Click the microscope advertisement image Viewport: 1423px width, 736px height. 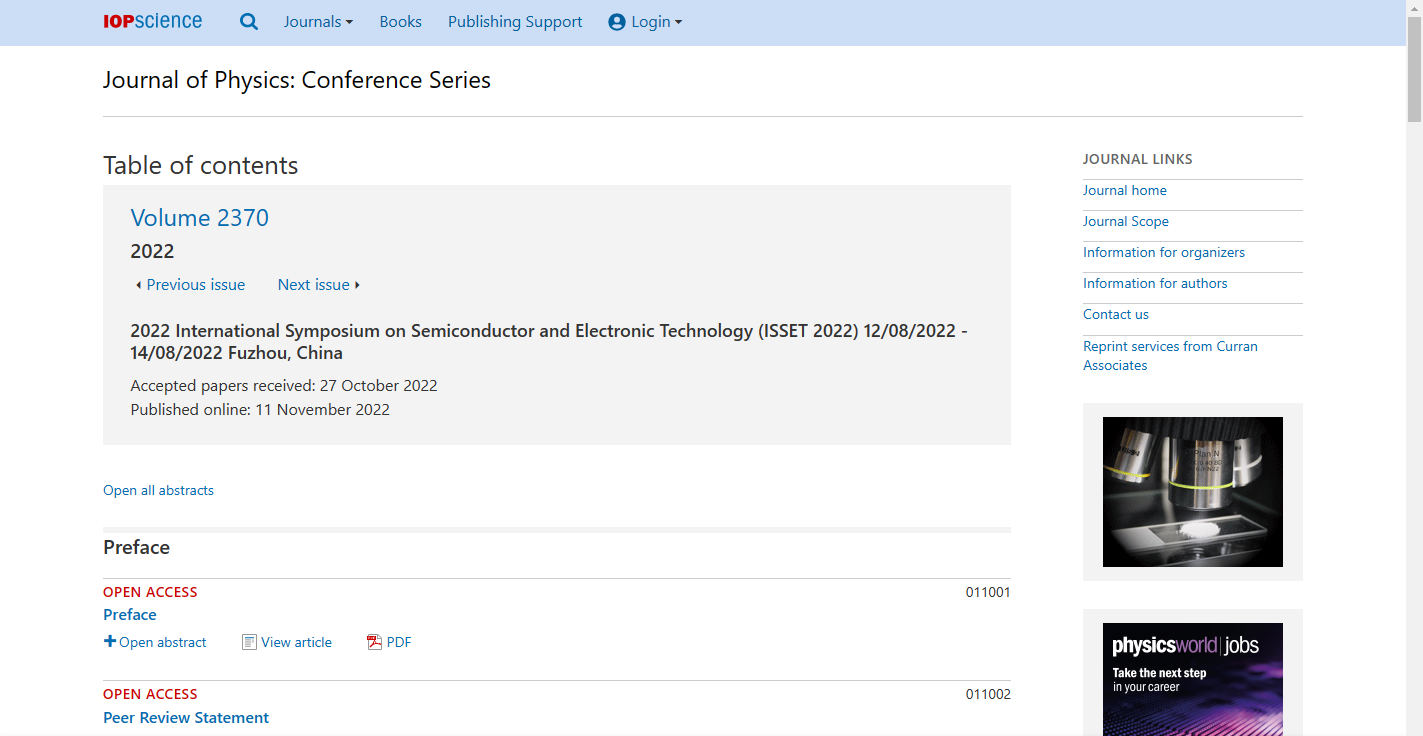coord(1192,492)
